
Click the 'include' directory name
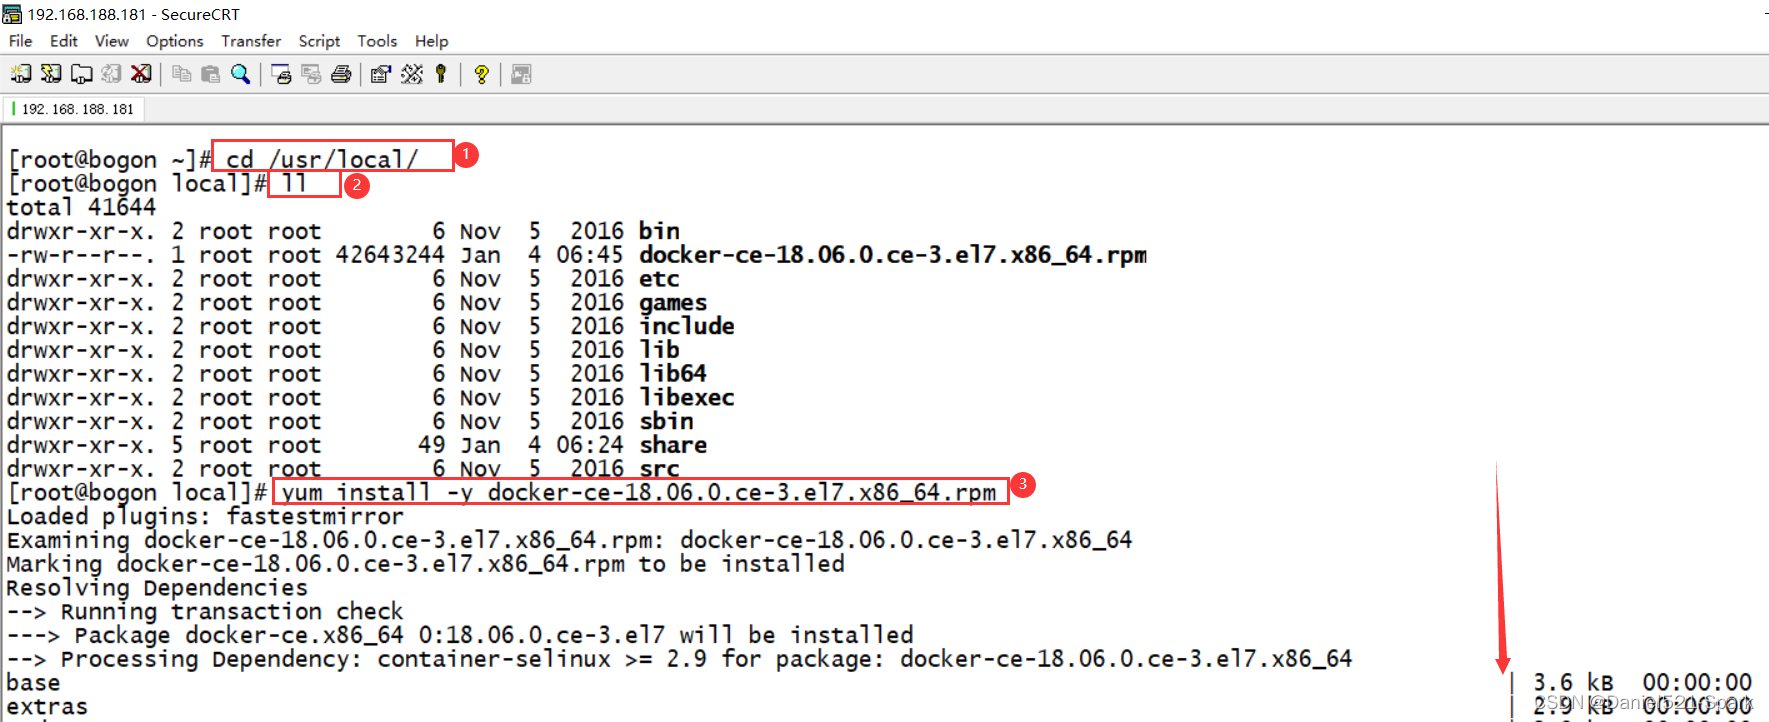tap(687, 326)
